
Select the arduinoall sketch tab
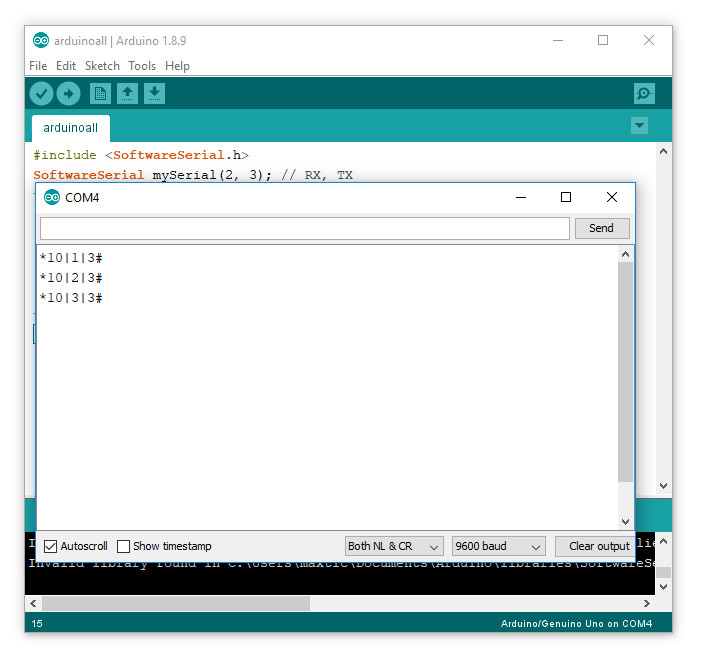(x=70, y=128)
